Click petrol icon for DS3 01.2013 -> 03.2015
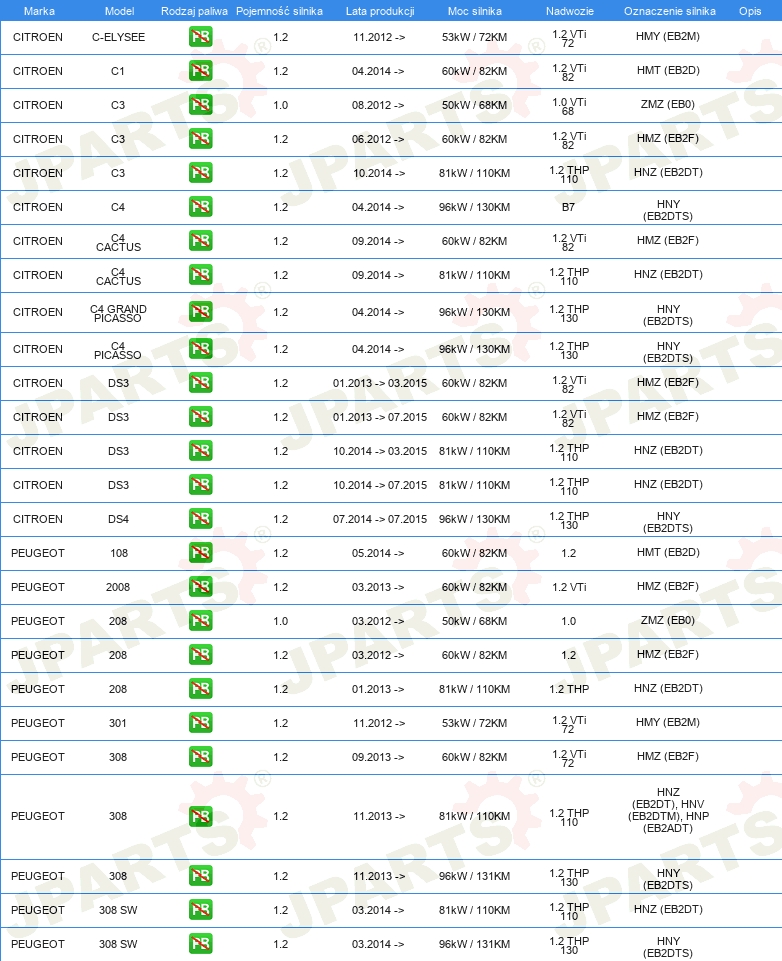Screen dimensions: 782x961 pyautogui.click(x=200, y=383)
